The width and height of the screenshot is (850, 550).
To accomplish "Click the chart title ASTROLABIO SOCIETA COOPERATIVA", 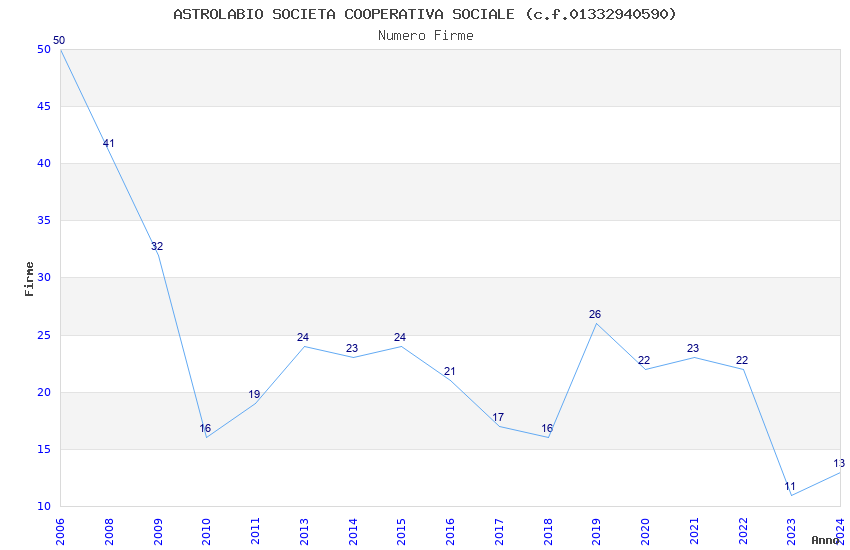I will click(425, 14).
